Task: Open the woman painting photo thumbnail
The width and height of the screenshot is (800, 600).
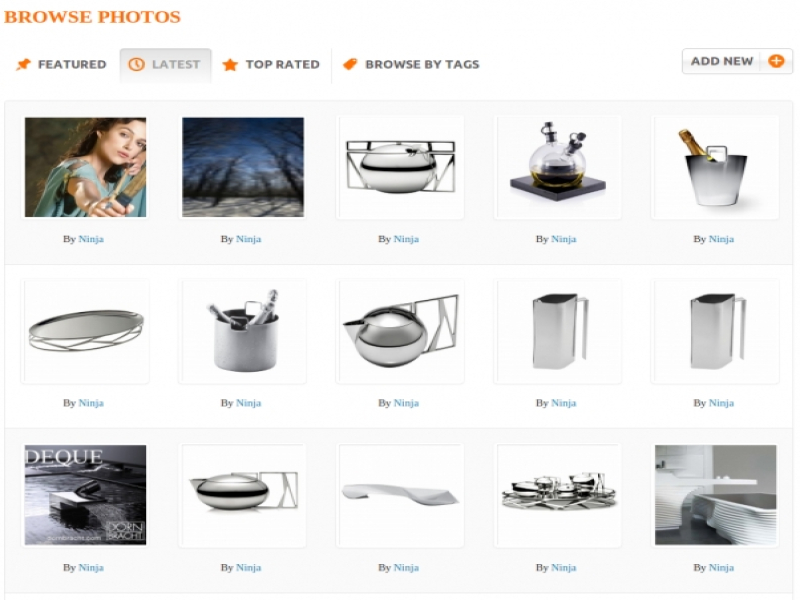Action: coord(85,167)
